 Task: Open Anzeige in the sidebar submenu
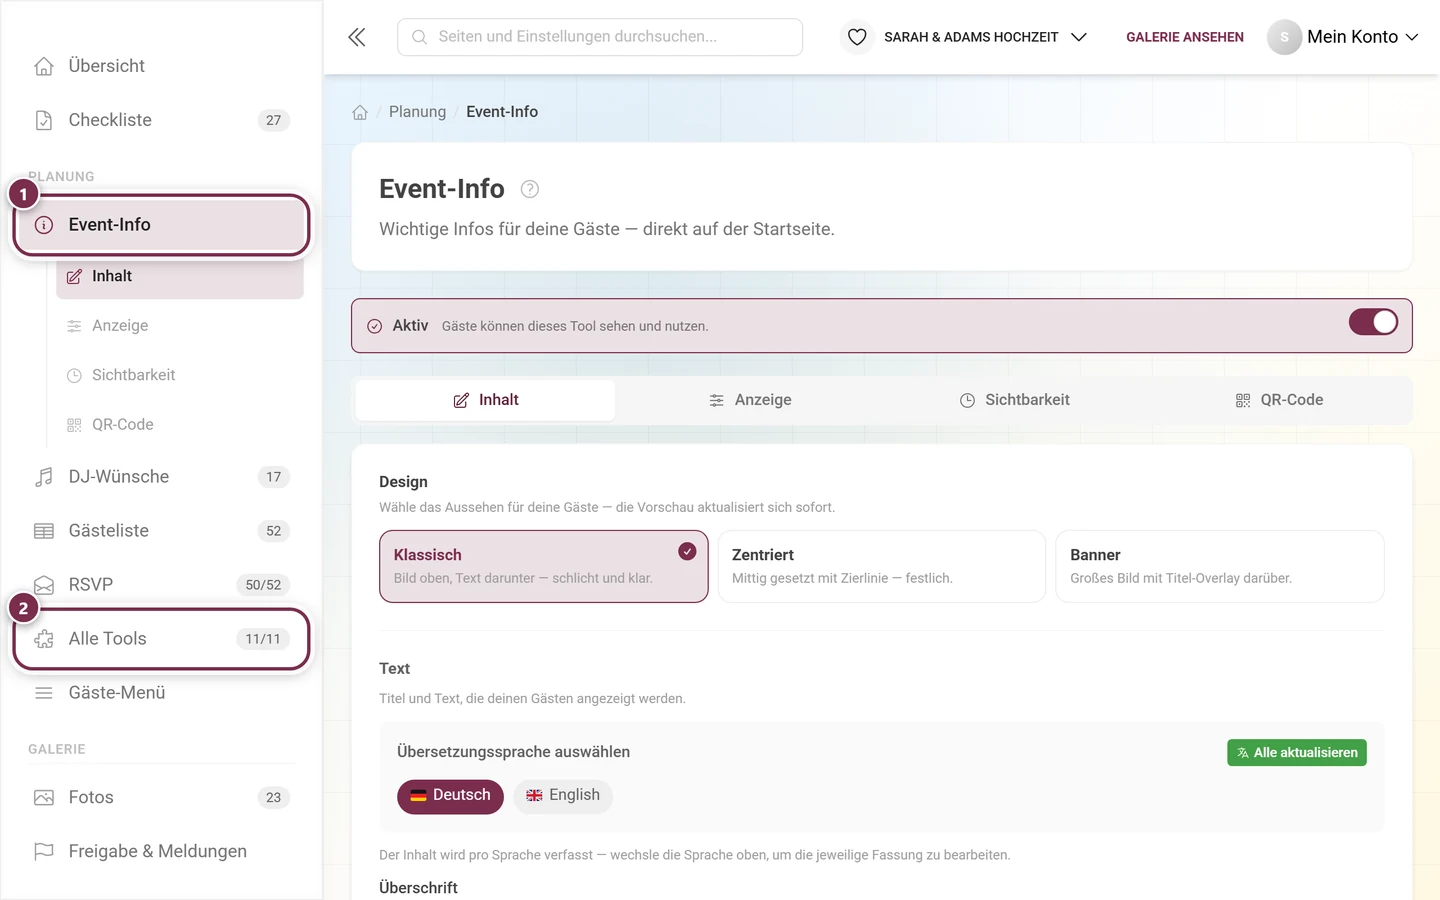click(x=180, y=326)
